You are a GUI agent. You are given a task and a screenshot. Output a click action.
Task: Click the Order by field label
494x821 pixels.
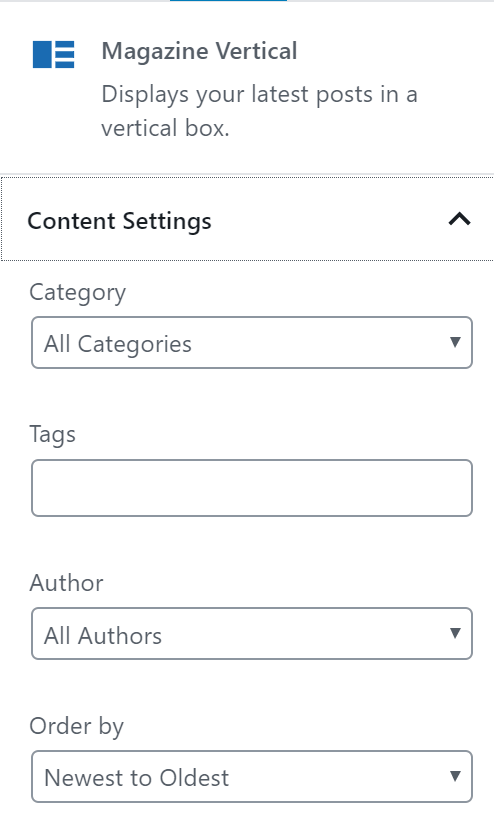click(76, 727)
